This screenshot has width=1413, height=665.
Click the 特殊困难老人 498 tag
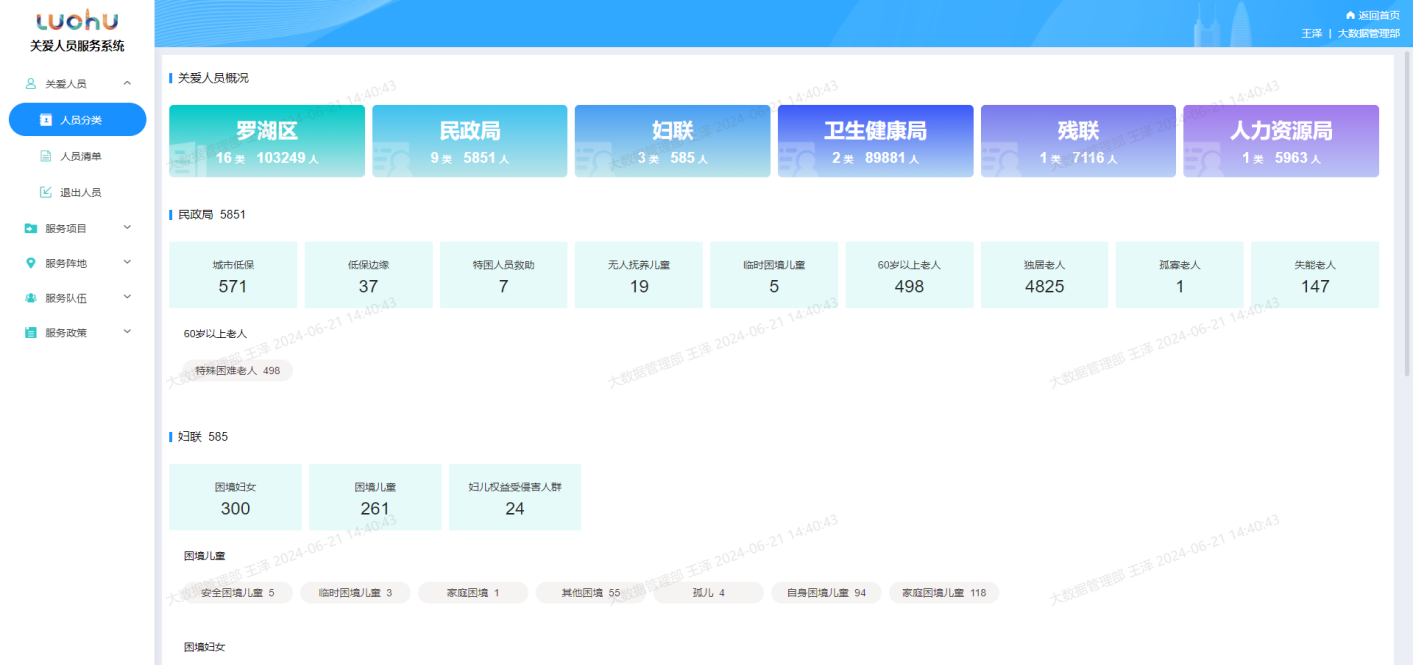(237, 370)
